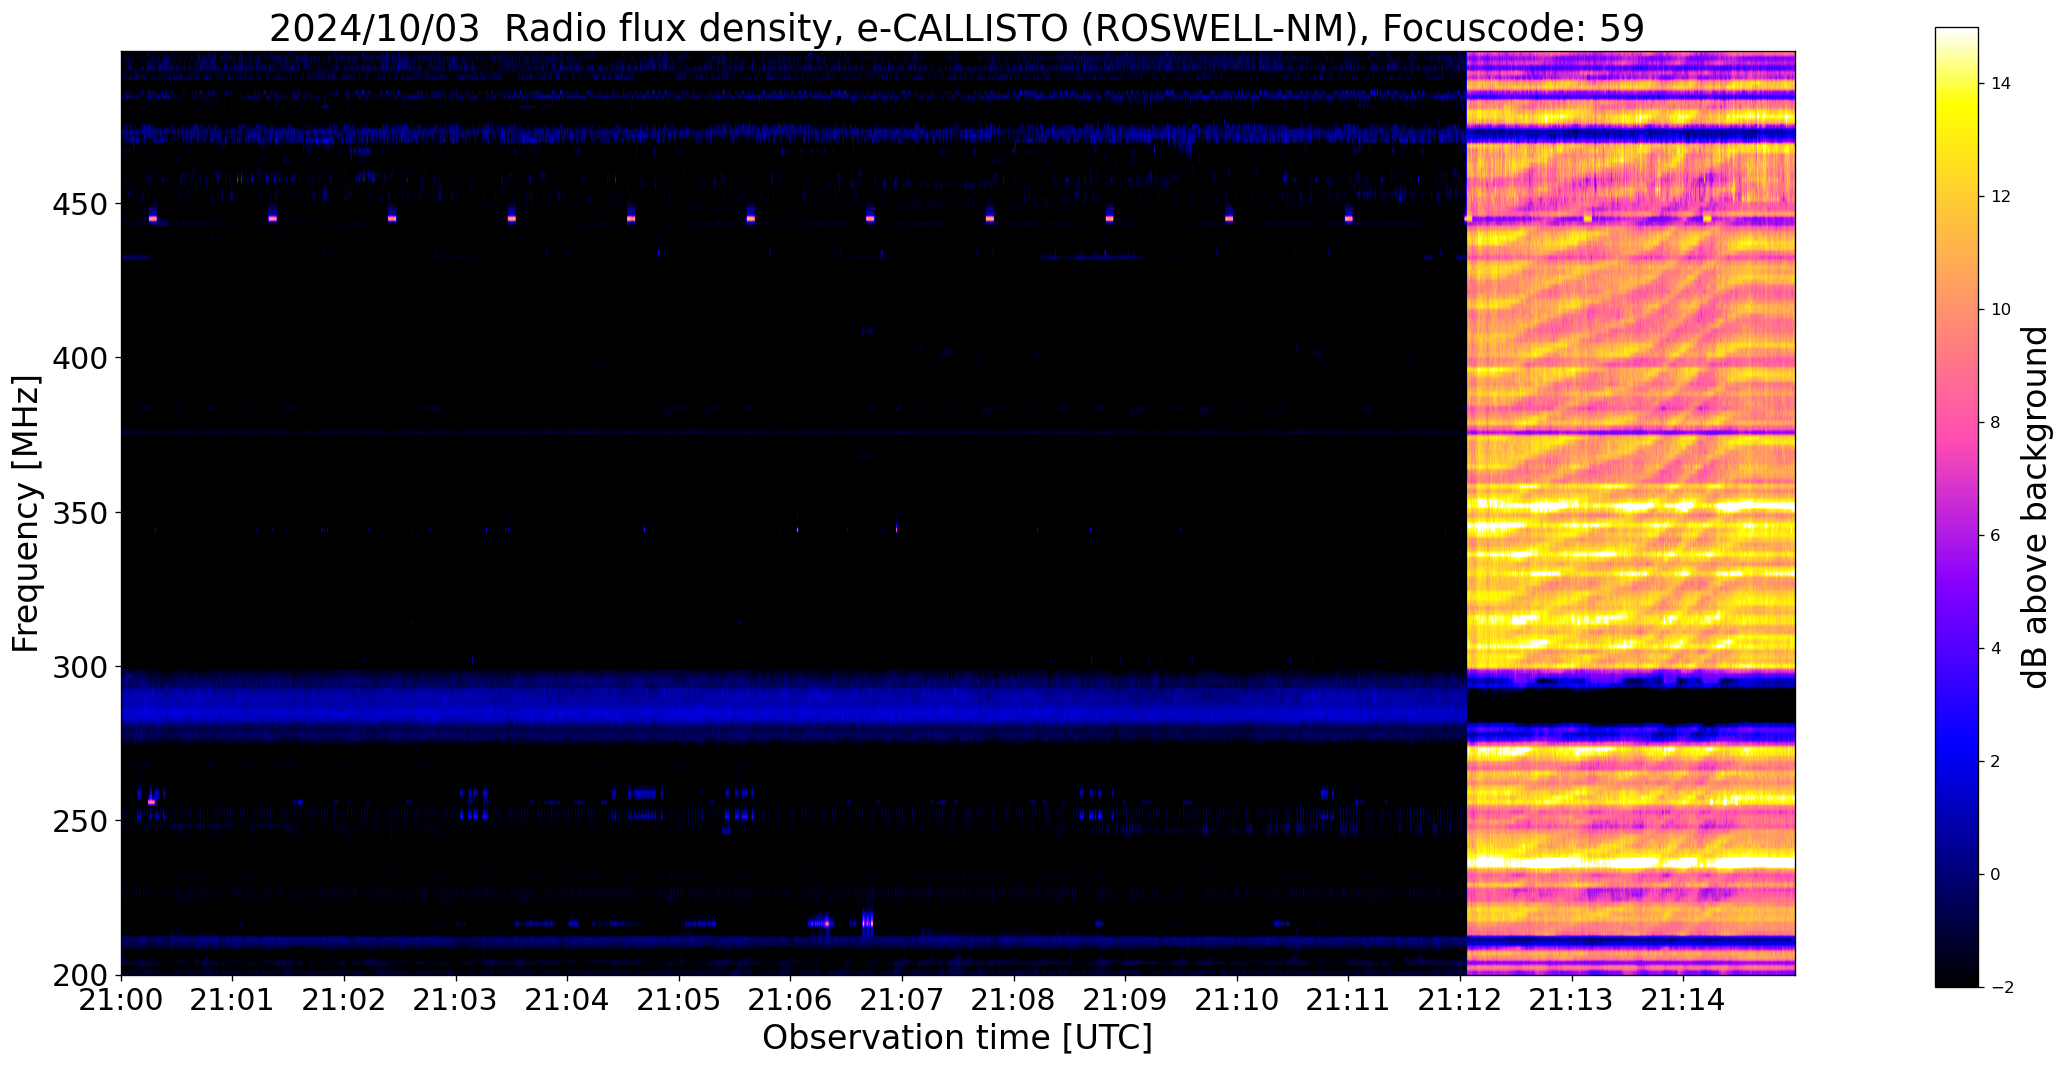
Task: Click the 21:00 time tick label
Action: pyautogui.click(x=121, y=998)
